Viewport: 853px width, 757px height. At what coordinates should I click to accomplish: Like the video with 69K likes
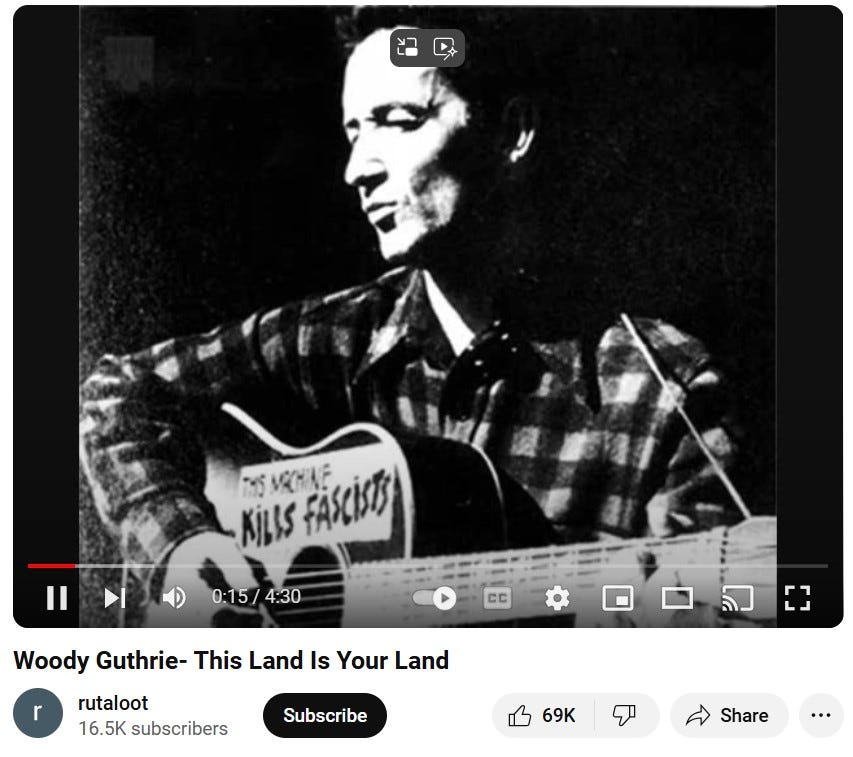coord(542,715)
